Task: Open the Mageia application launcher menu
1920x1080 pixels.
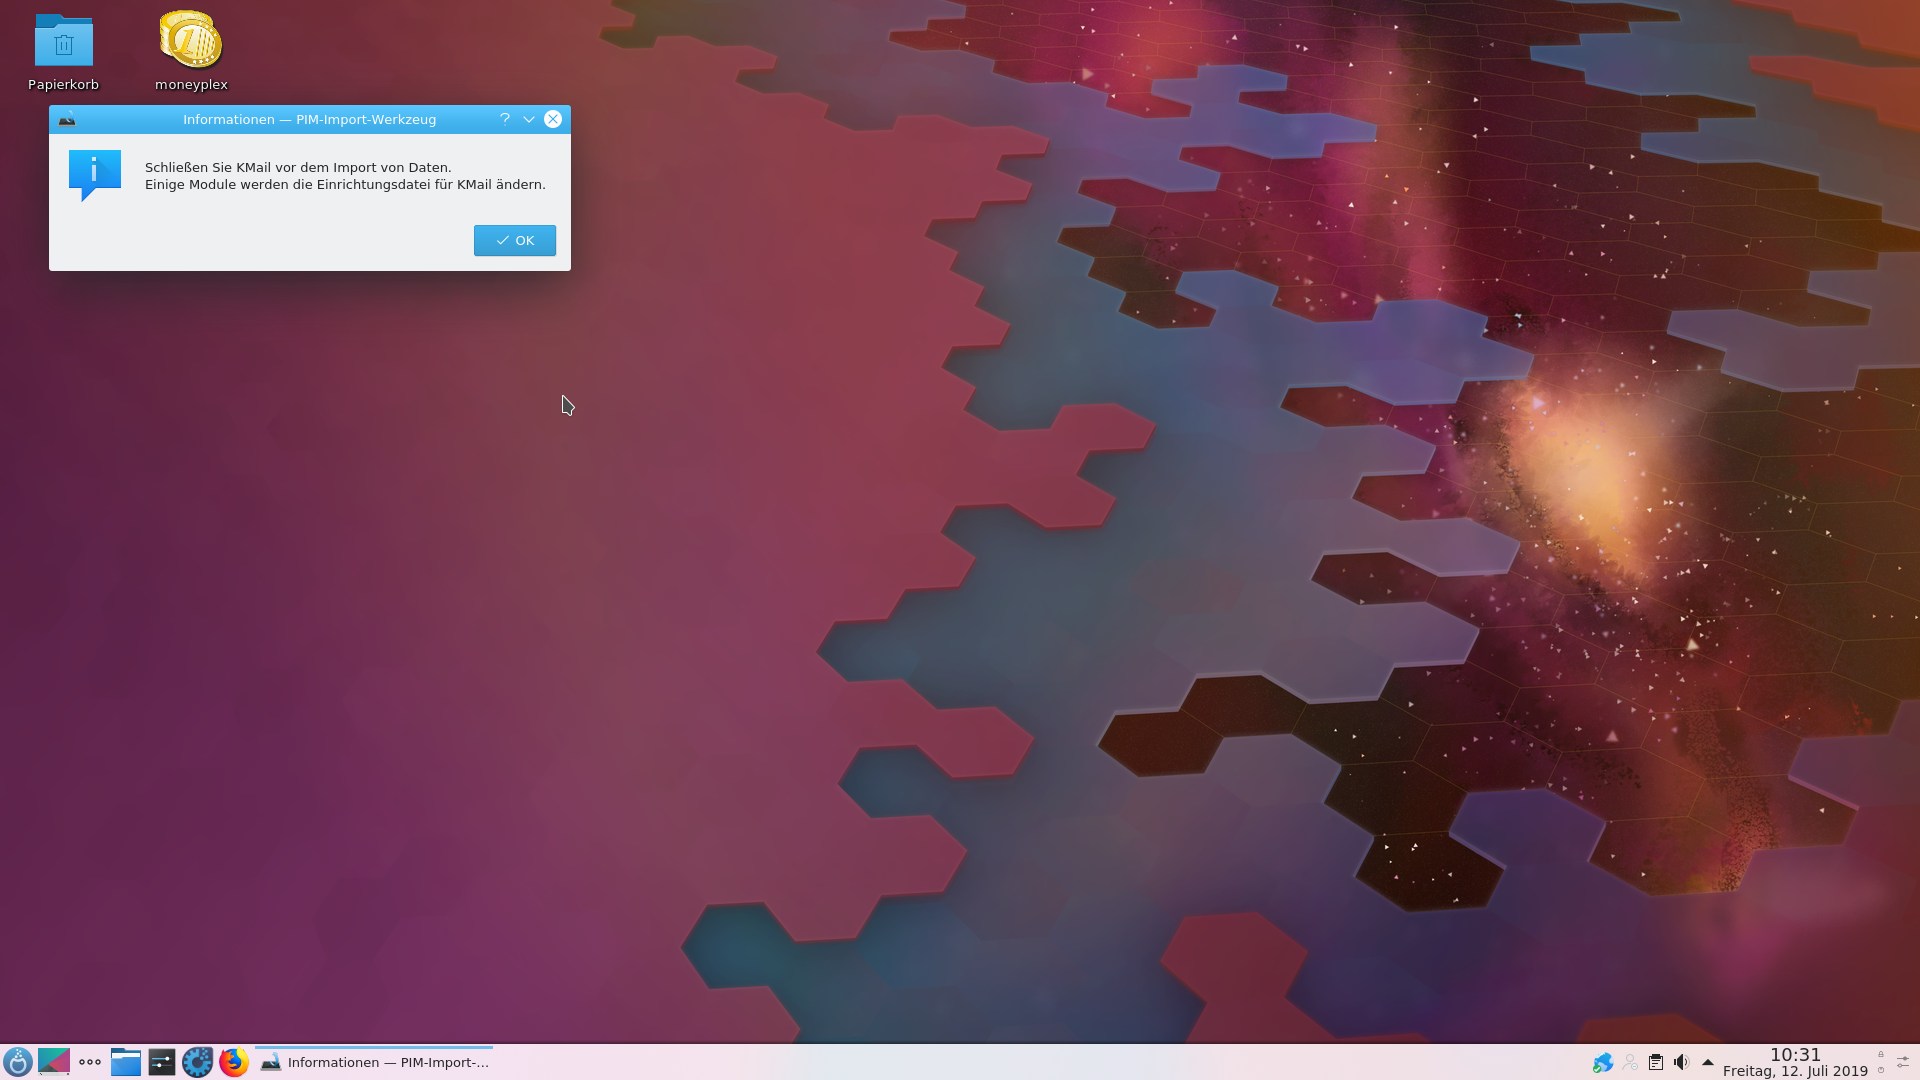Action: point(18,1062)
